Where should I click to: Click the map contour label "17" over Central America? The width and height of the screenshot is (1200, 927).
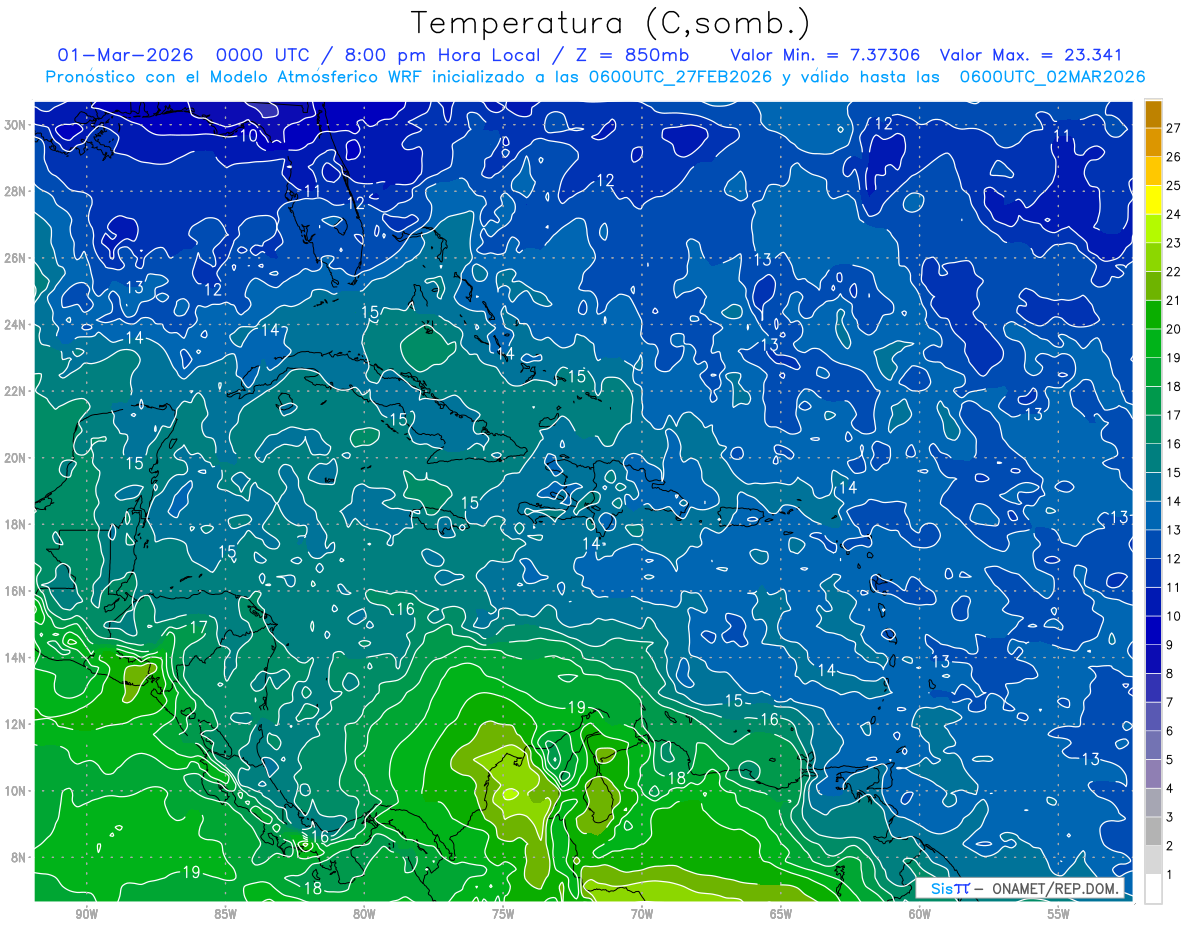click(198, 628)
